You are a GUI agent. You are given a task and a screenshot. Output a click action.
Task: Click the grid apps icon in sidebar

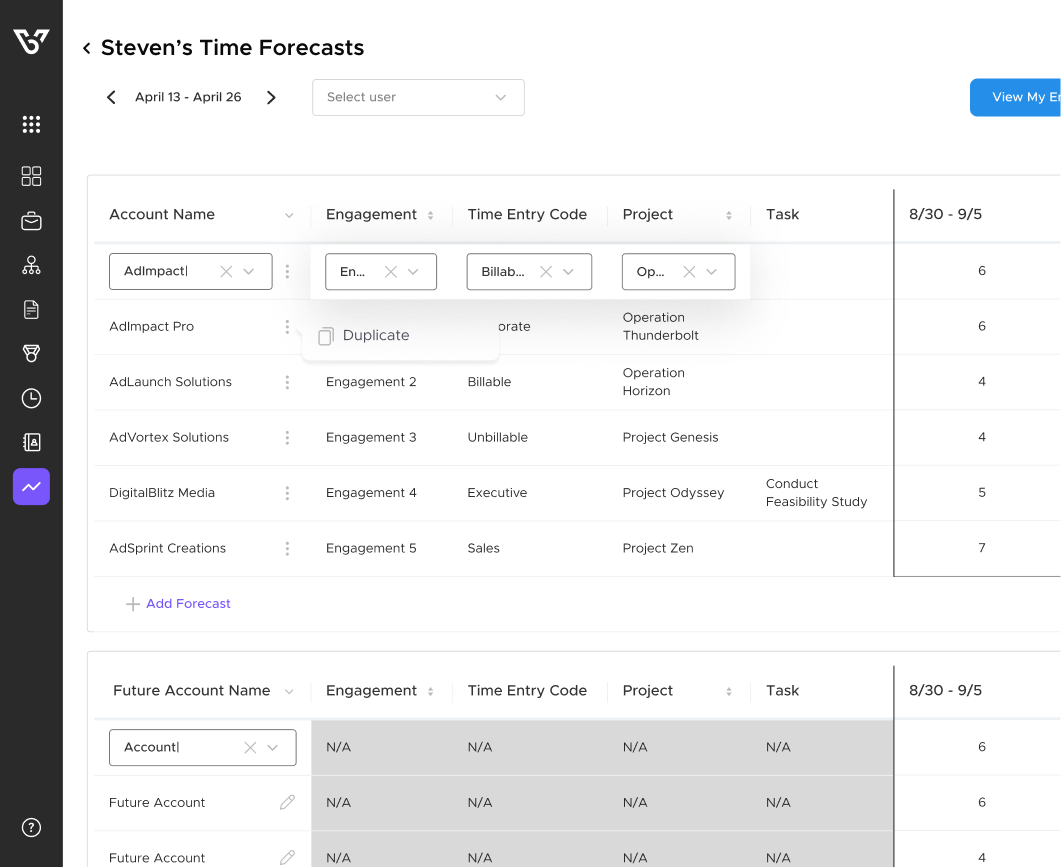(31, 124)
